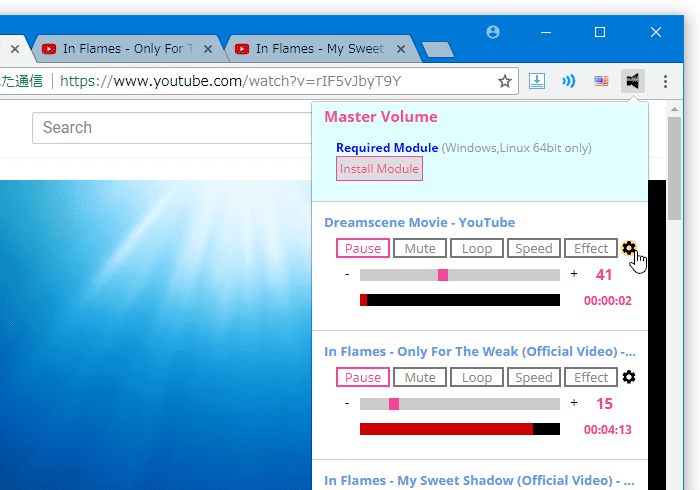Click the scrollbar up arrow

674,109
